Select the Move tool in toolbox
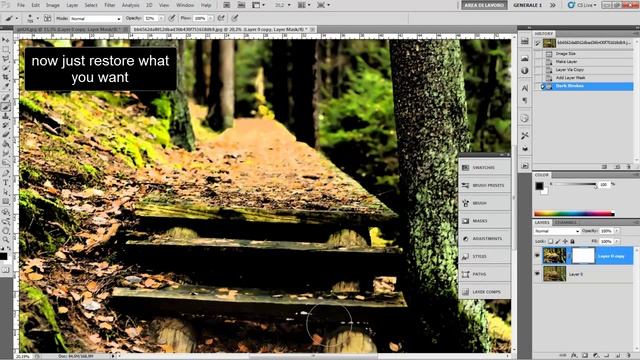This screenshot has width=640, height=360. [6, 40]
